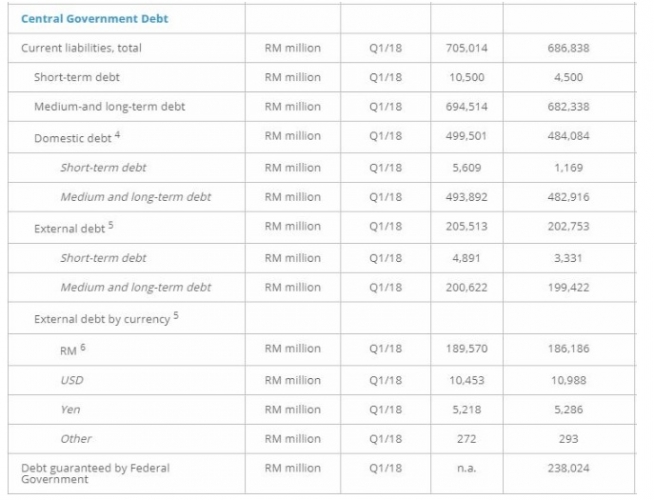Click the Yen value 5,286

pyautogui.click(x=568, y=410)
